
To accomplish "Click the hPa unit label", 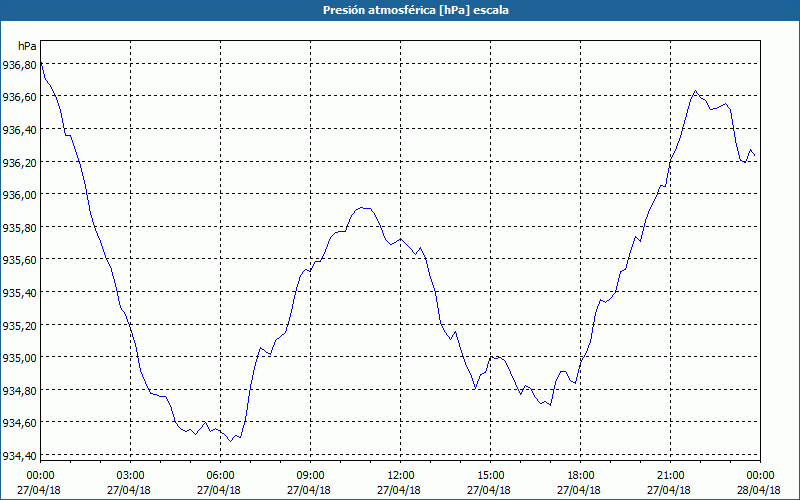I will pos(27,46).
